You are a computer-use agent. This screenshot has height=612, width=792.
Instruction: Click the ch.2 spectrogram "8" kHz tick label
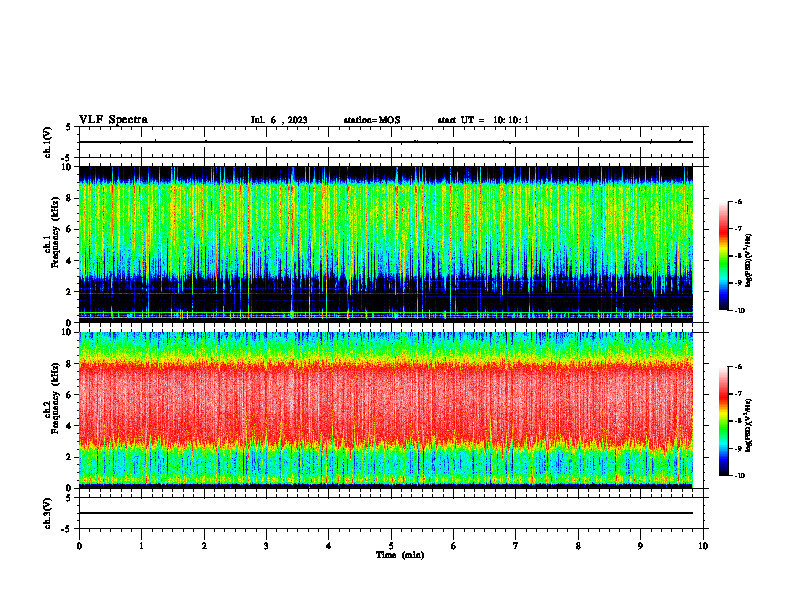(69, 364)
